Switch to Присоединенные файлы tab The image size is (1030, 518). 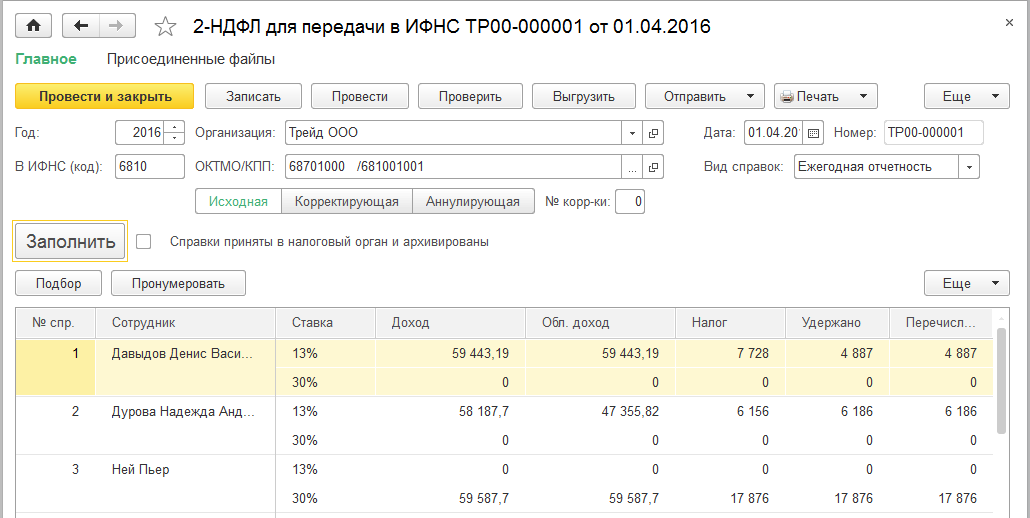191,59
